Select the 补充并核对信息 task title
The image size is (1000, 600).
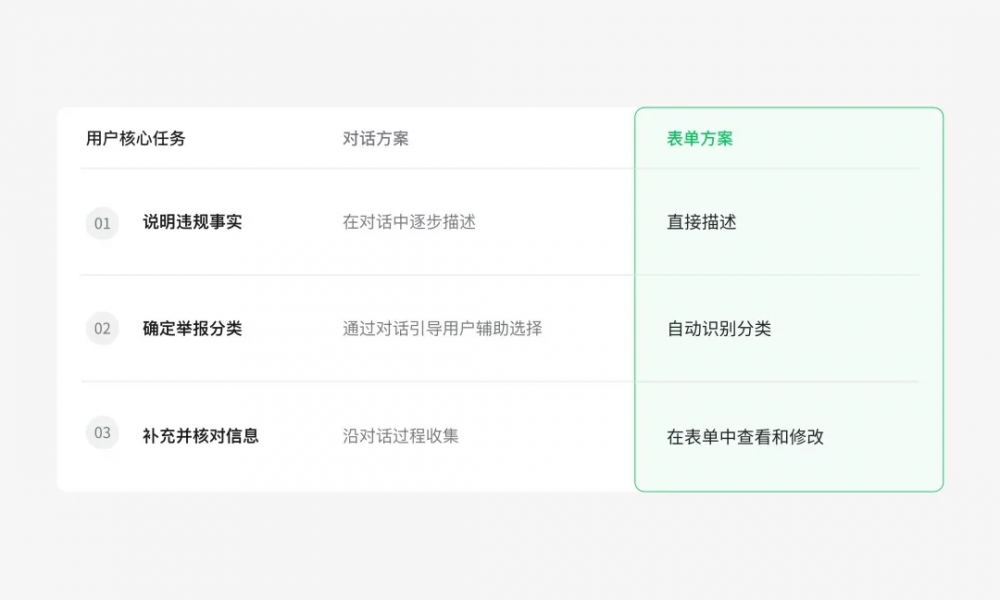[201, 436]
